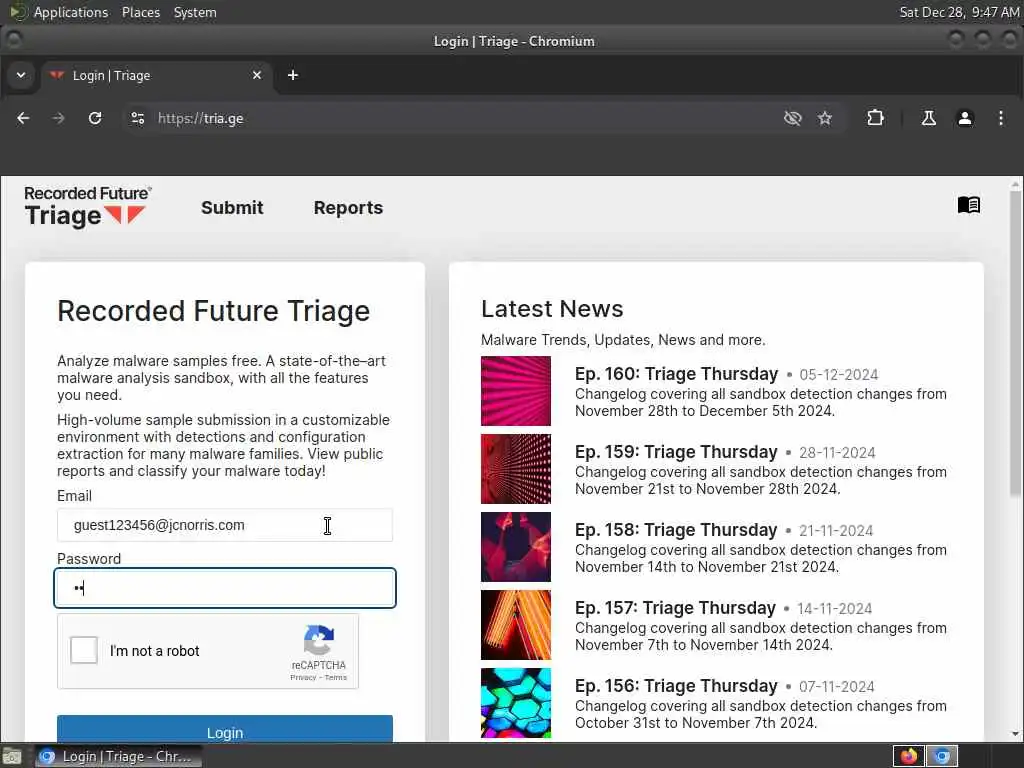
Task: Click the Ep. 157 orange neon thumbnail
Action: pos(516,625)
